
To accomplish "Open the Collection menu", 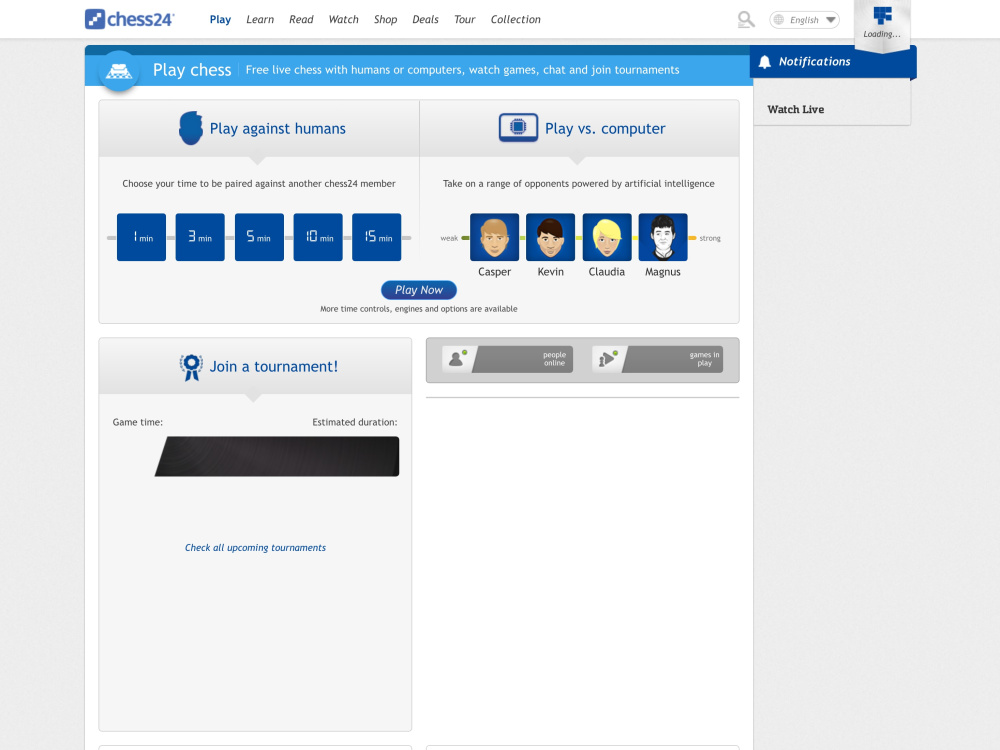I will pos(515,20).
